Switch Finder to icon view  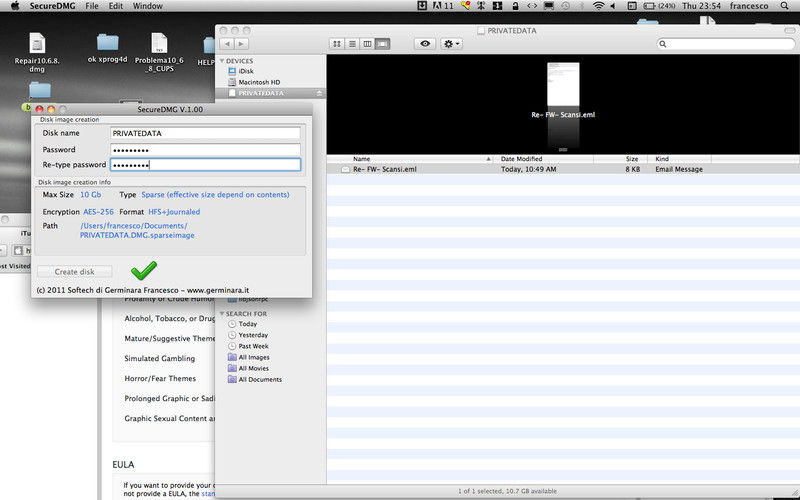coord(337,44)
